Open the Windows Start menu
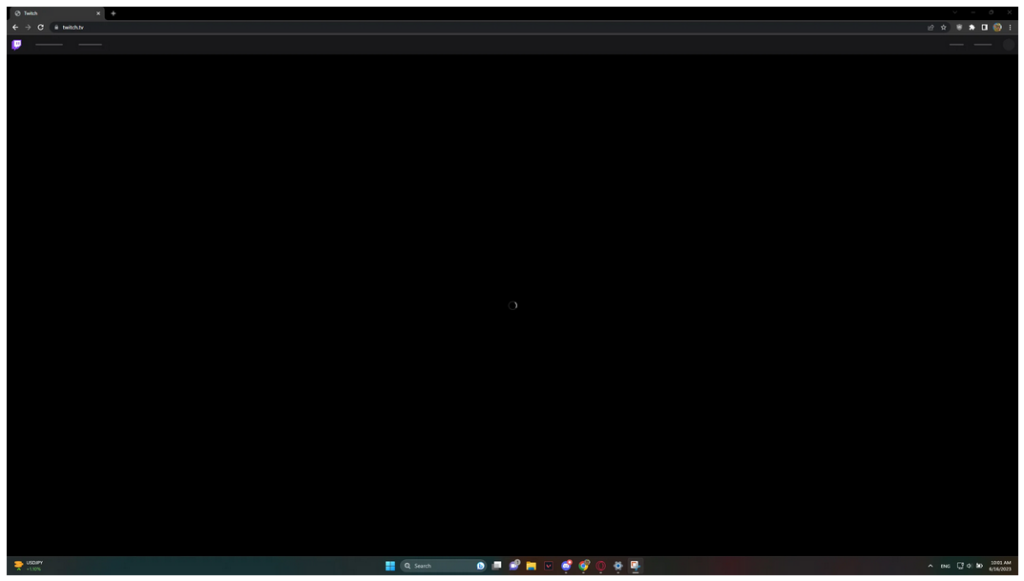 [x=390, y=566]
